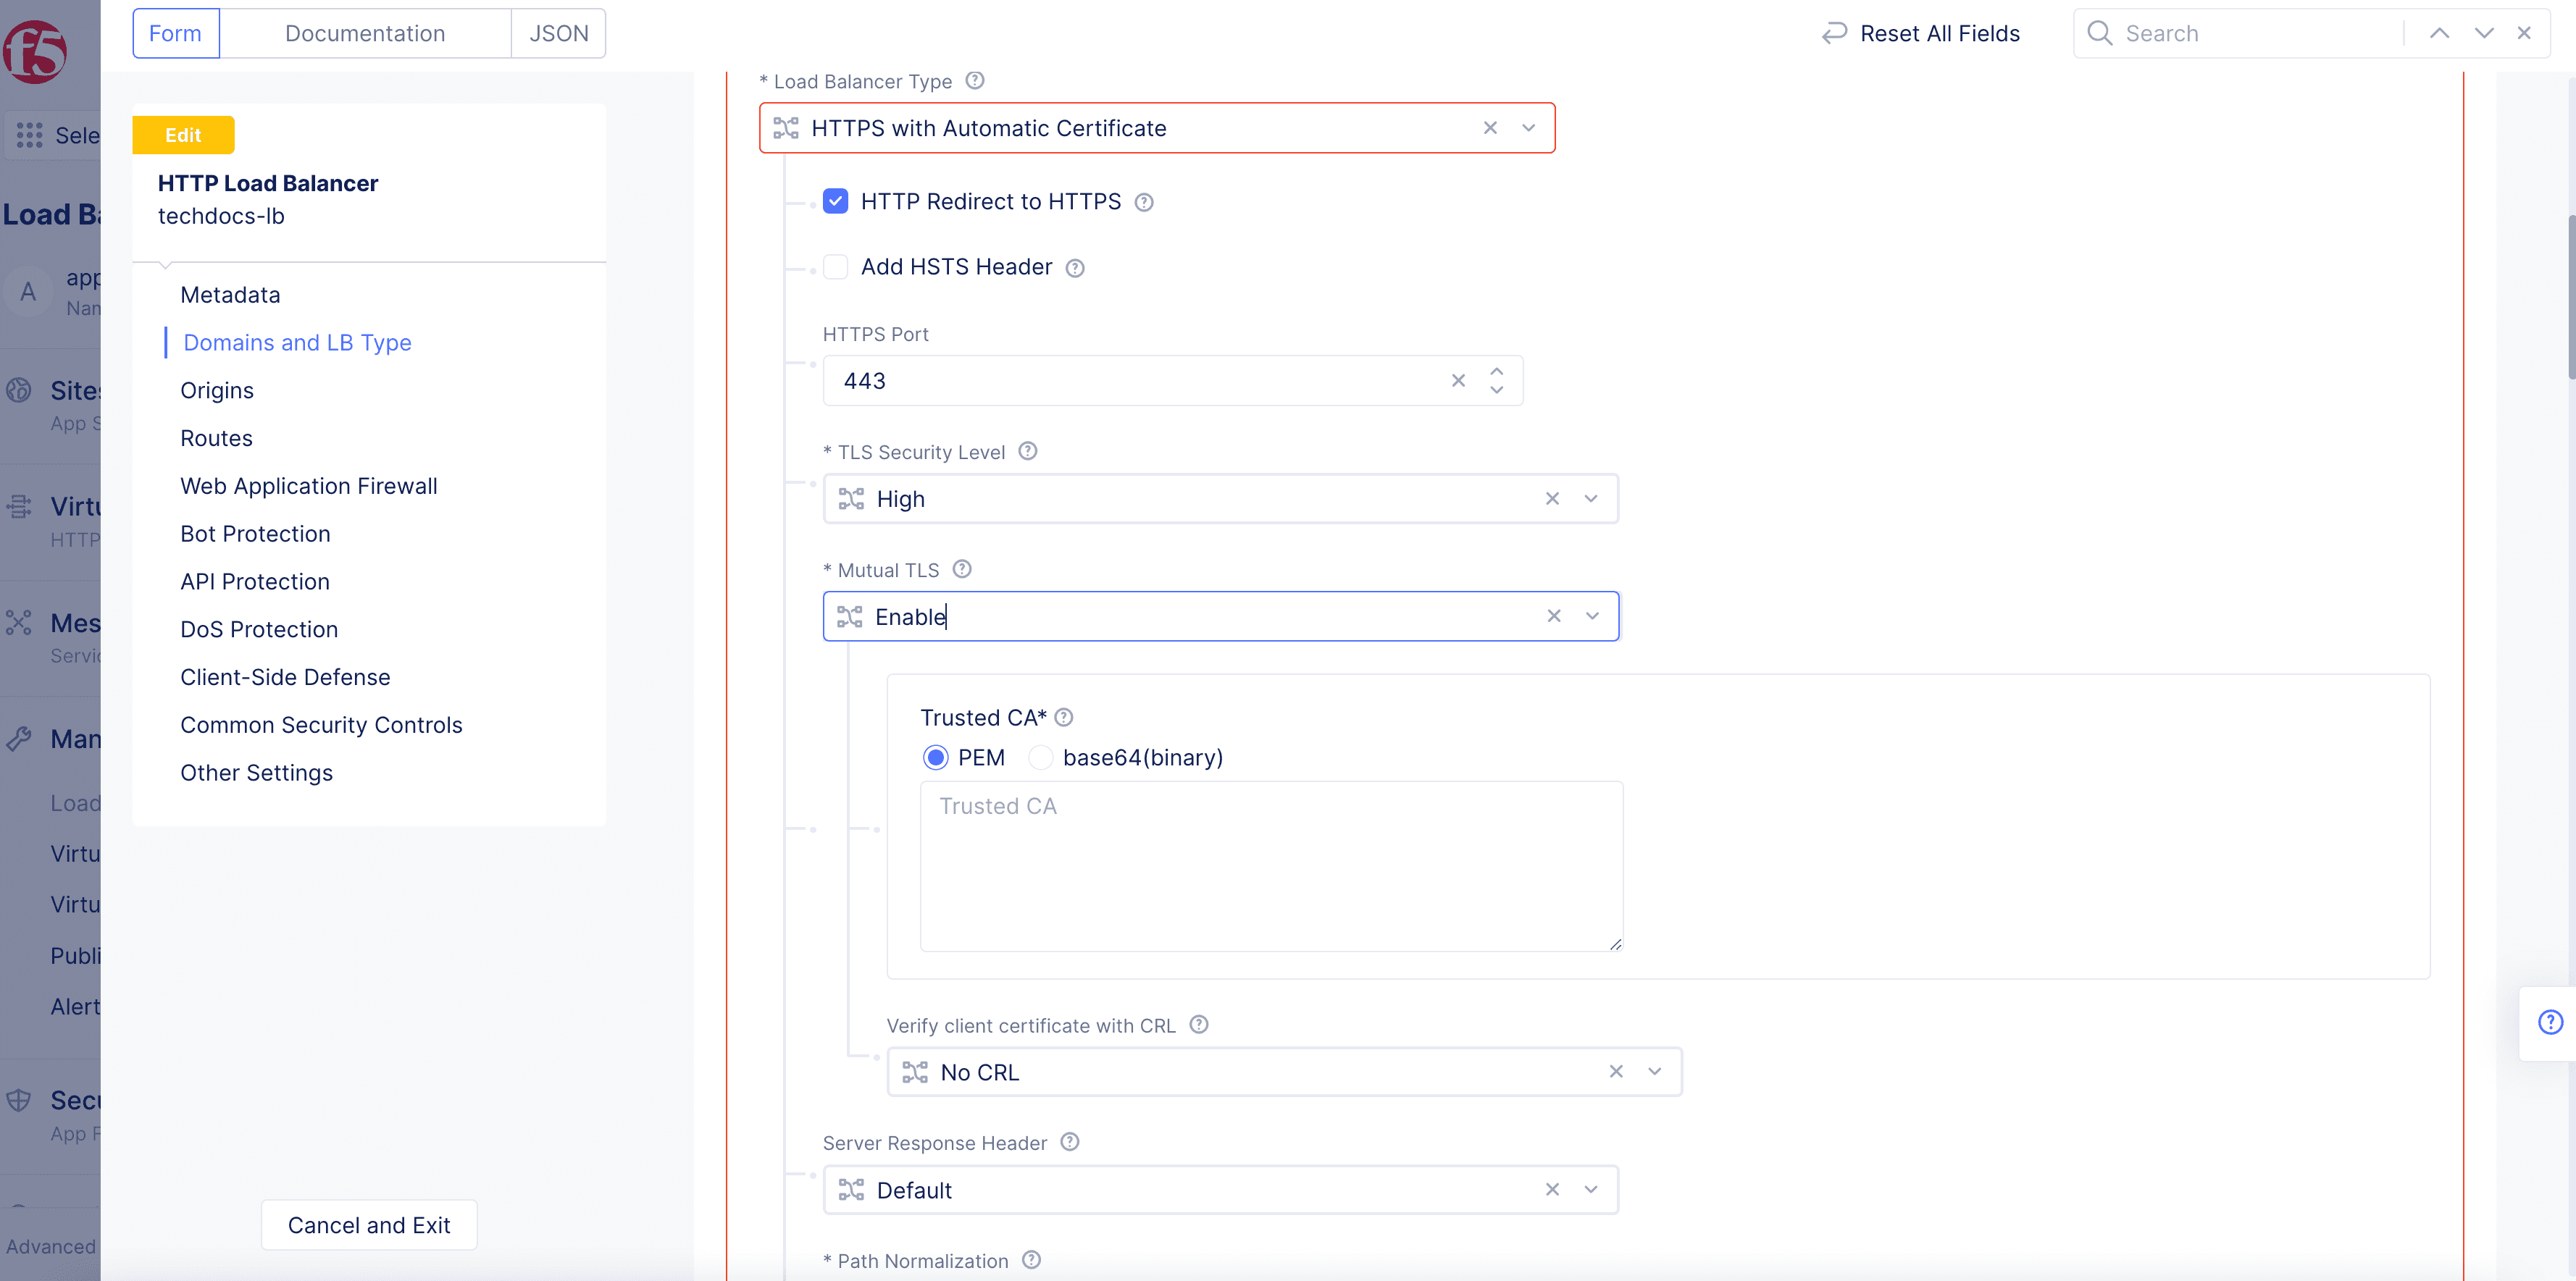Select base64(binary) radio option
2576x1281 pixels.
(1041, 757)
